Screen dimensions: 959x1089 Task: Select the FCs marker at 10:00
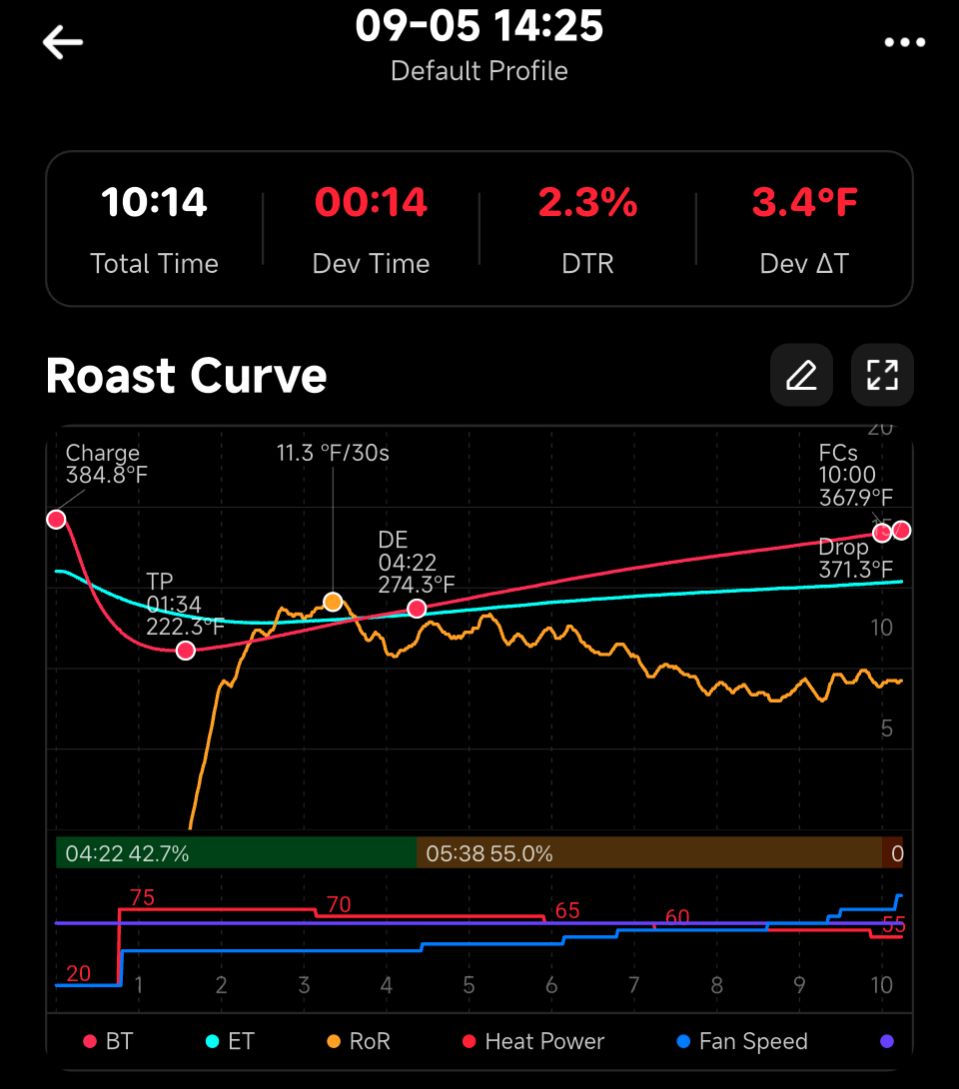[882, 533]
